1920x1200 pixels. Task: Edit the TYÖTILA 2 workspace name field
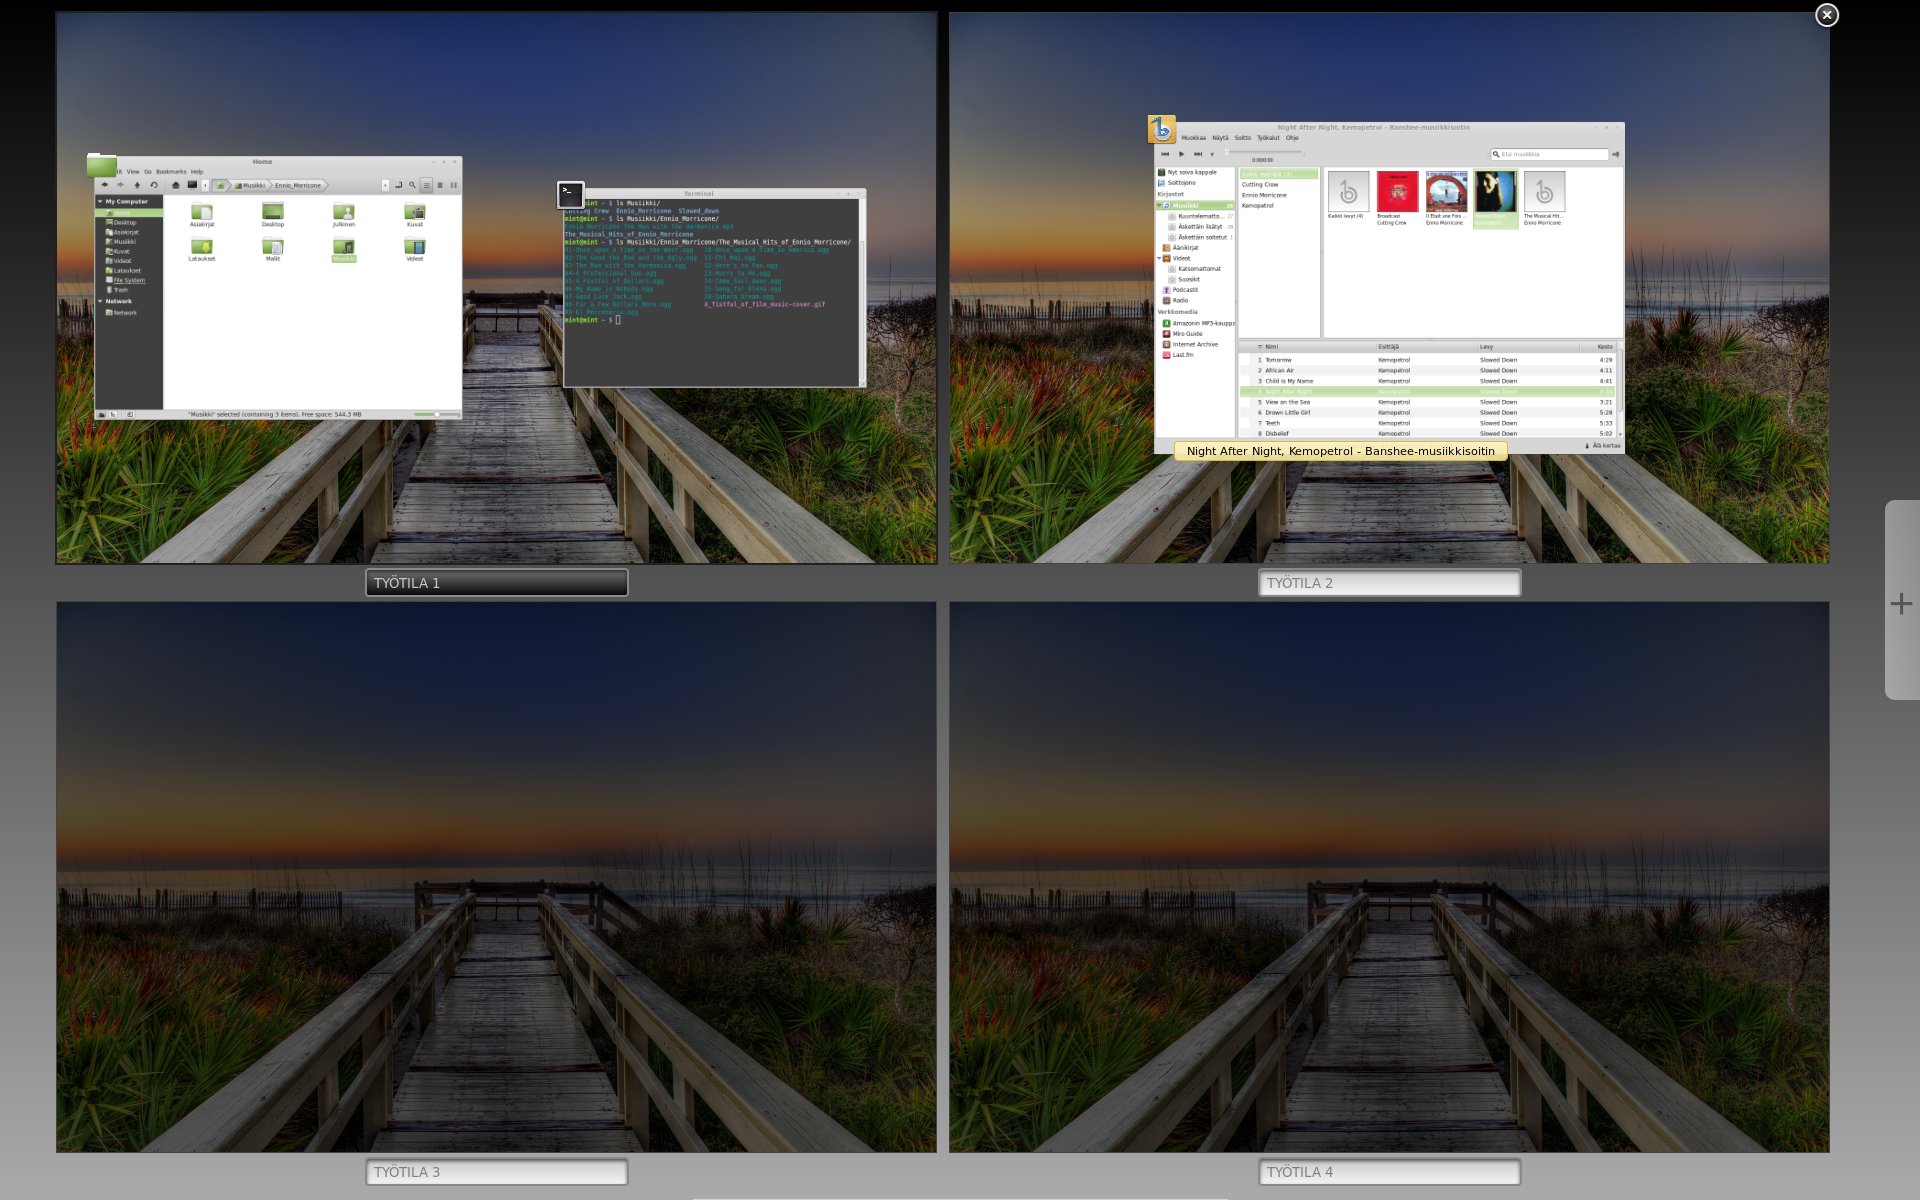(x=1389, y=583)
